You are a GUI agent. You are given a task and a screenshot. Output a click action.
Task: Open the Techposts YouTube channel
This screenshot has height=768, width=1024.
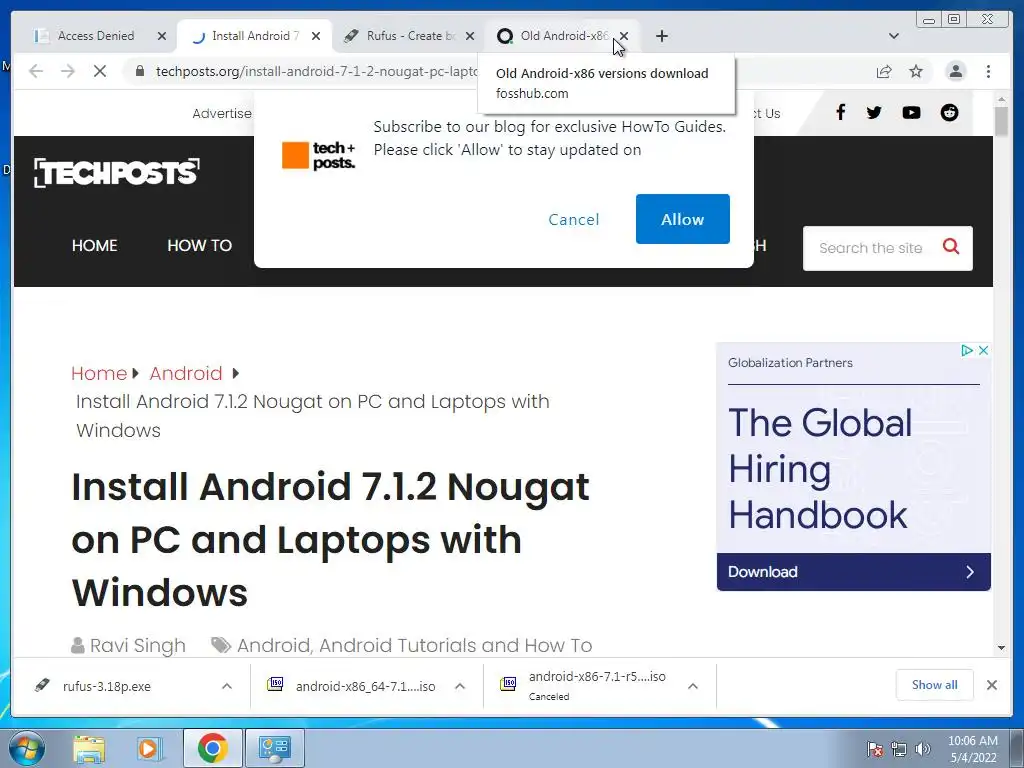(911, 112)
